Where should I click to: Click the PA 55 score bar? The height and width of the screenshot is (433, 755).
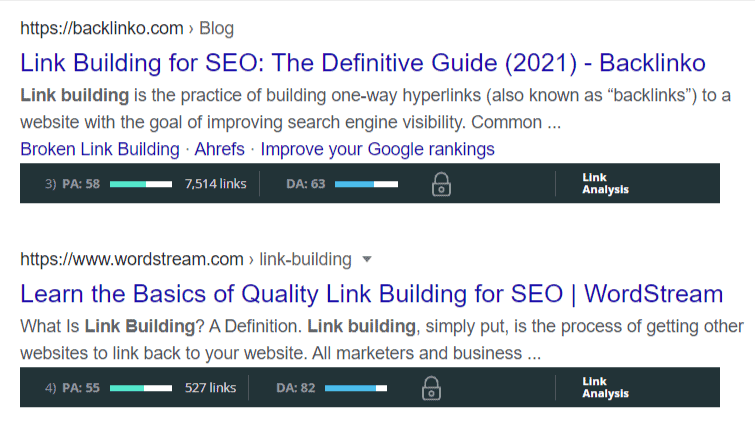tap(141, 388)
